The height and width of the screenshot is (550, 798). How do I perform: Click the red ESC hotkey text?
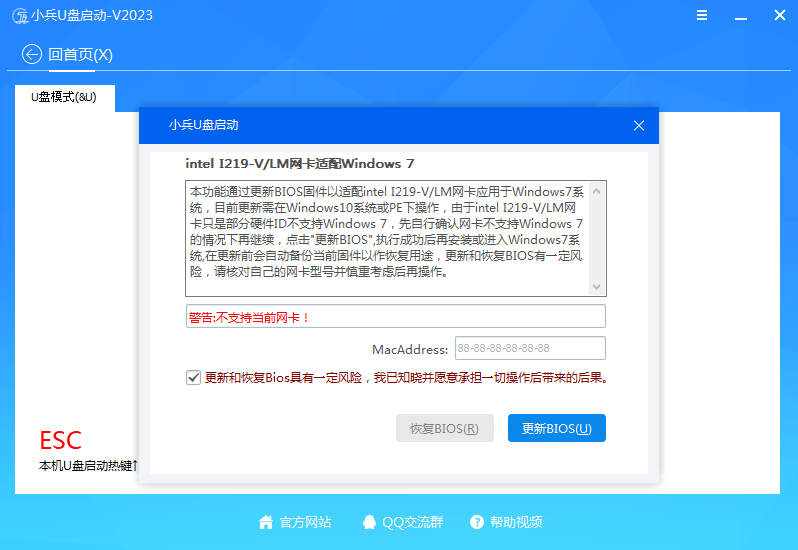point(61,441)
